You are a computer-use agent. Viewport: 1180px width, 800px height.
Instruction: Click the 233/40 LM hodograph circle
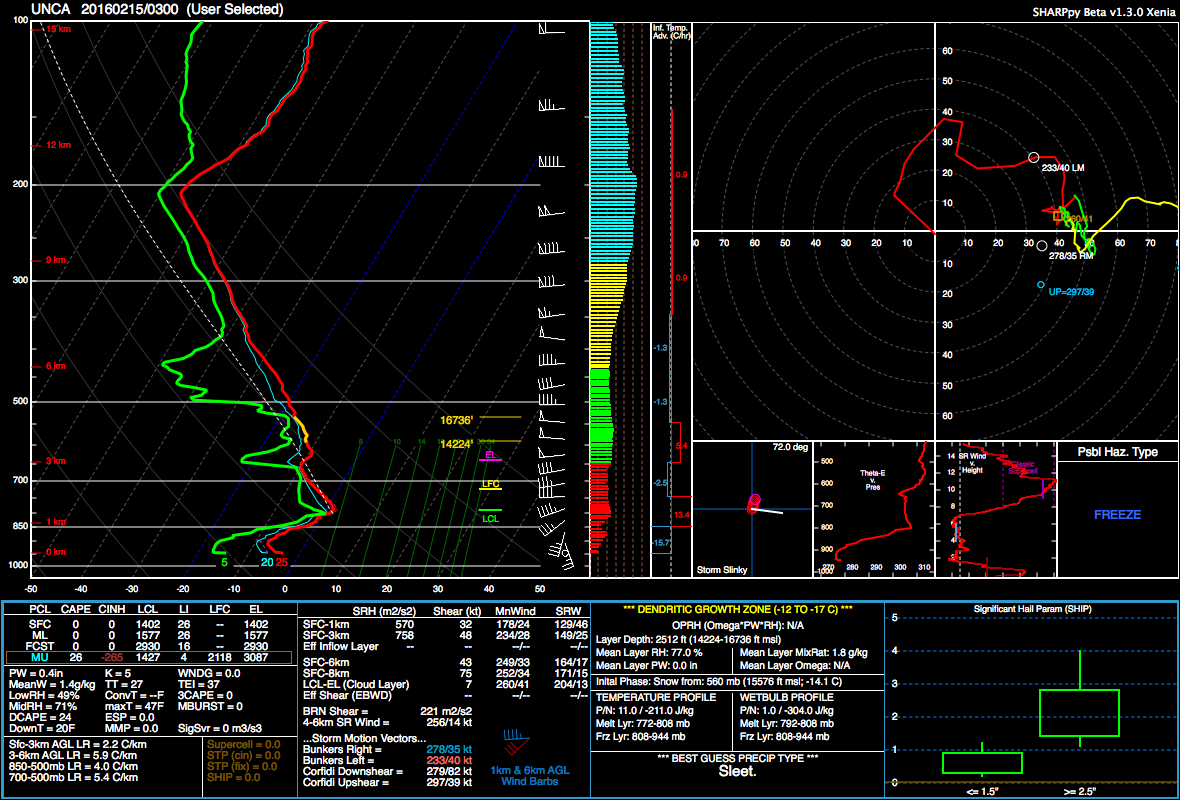pos(1034,158)
